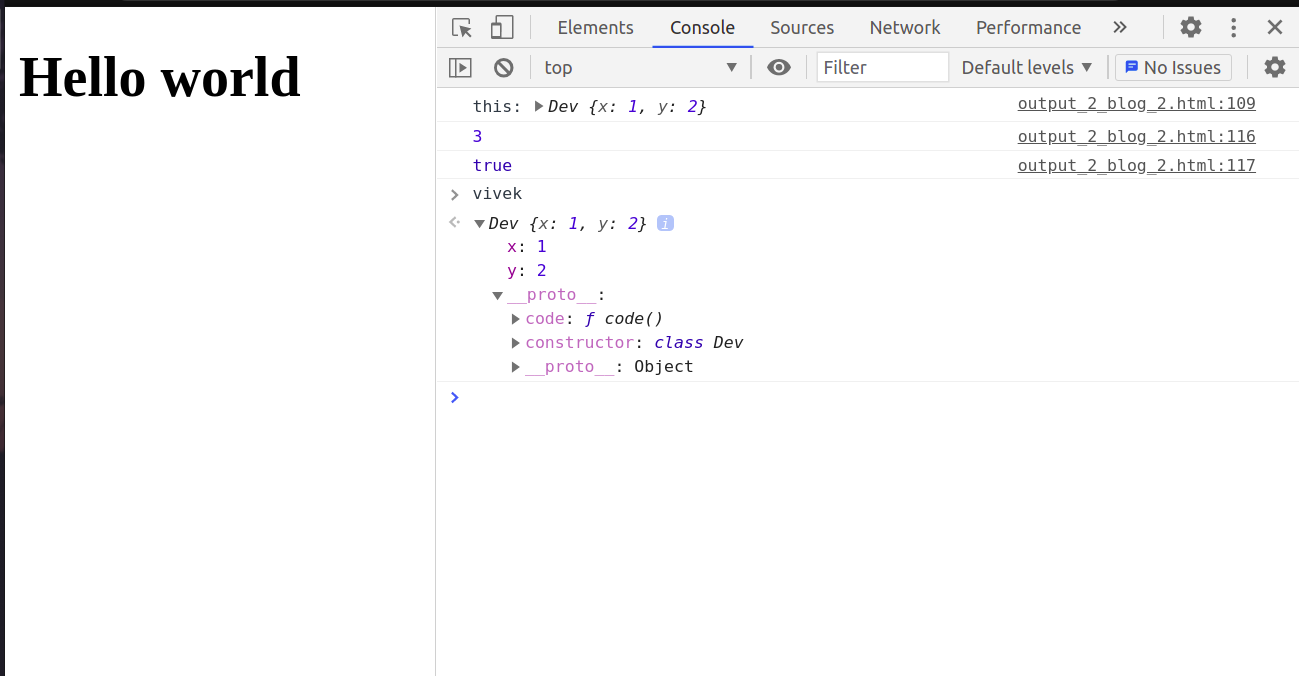This screenshot has width=1299, height=676.
Task: Clear the console with ban icon
Action: point(504,67)
